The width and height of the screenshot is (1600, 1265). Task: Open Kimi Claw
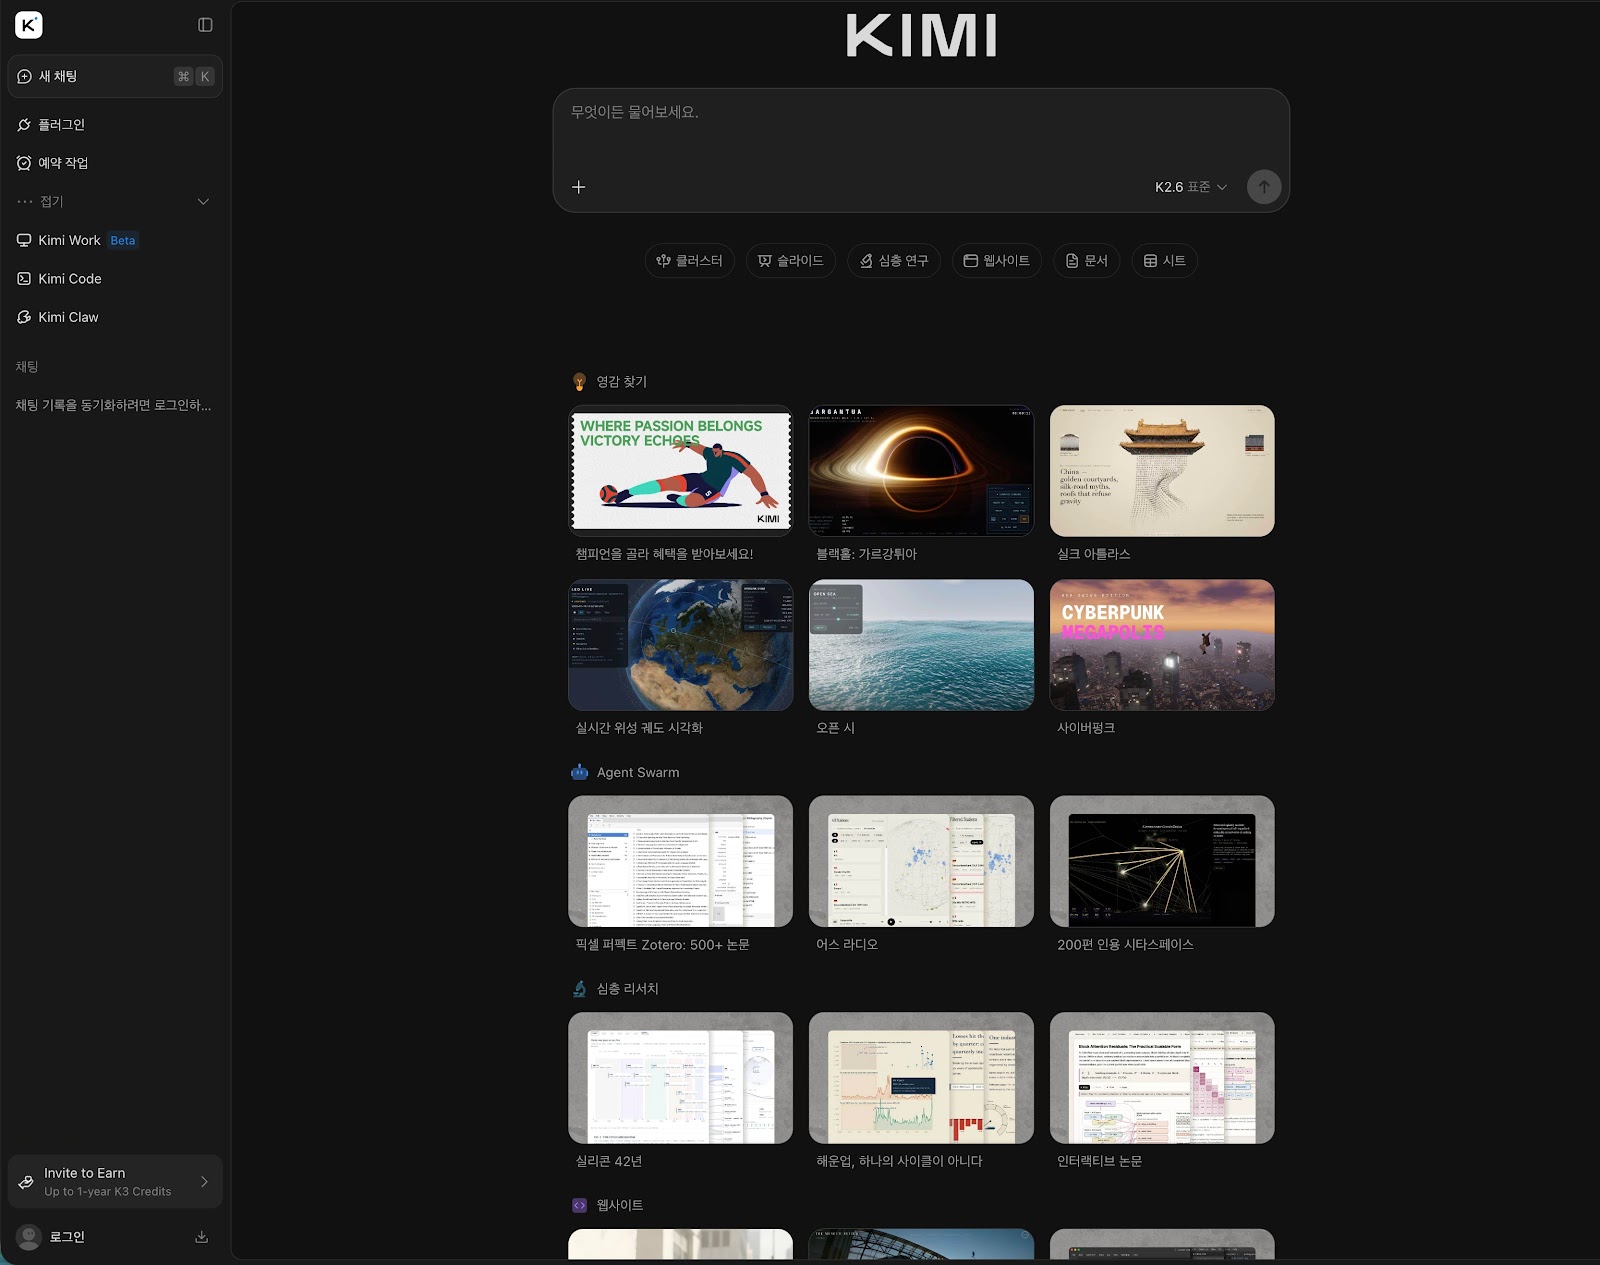(x=115, y=317)
